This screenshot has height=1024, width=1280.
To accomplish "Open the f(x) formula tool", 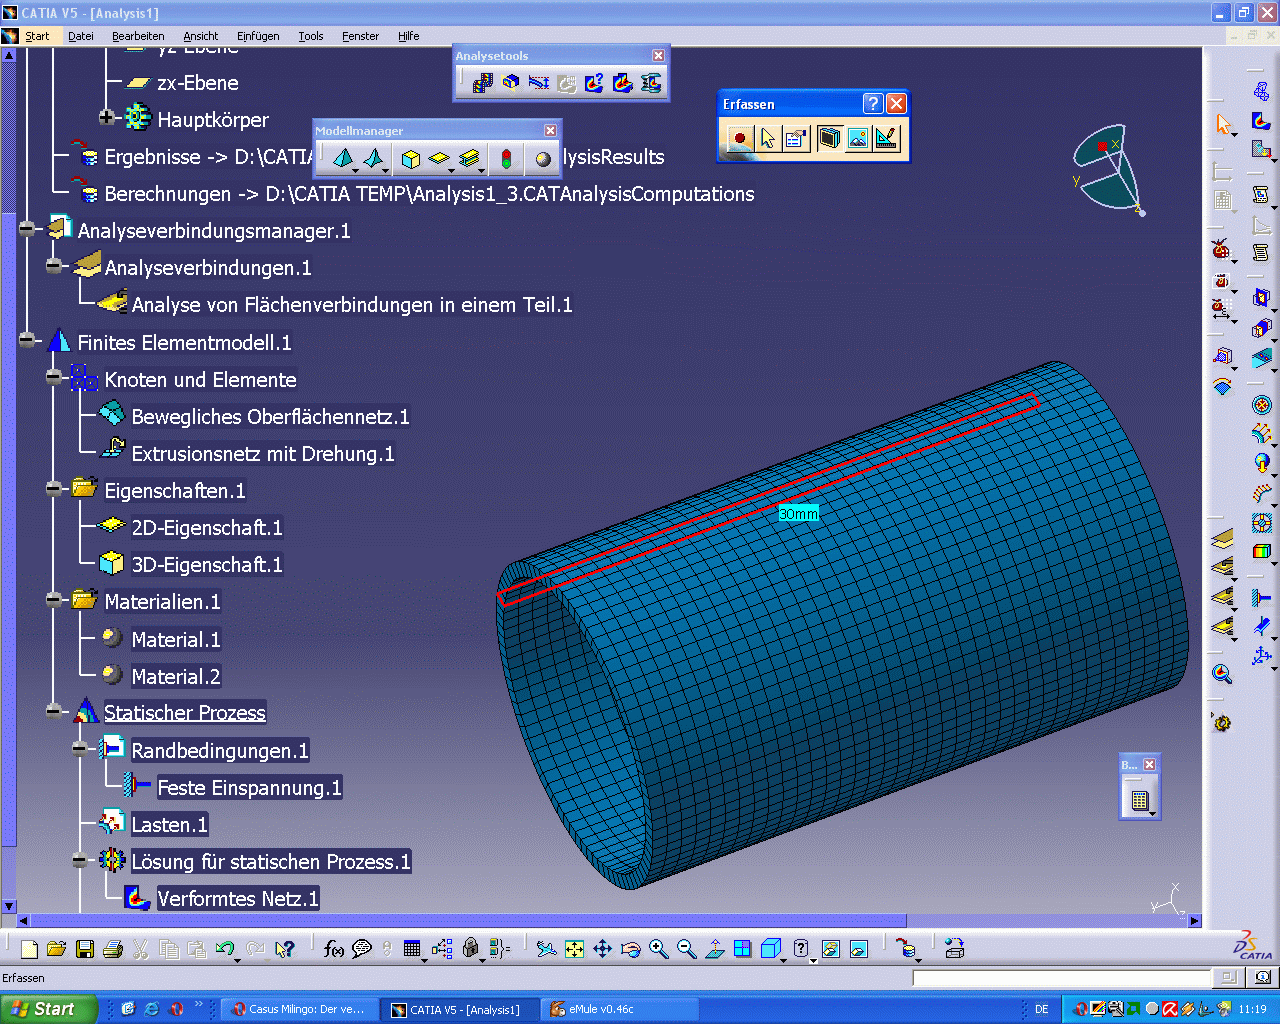I will coord(334,949).
